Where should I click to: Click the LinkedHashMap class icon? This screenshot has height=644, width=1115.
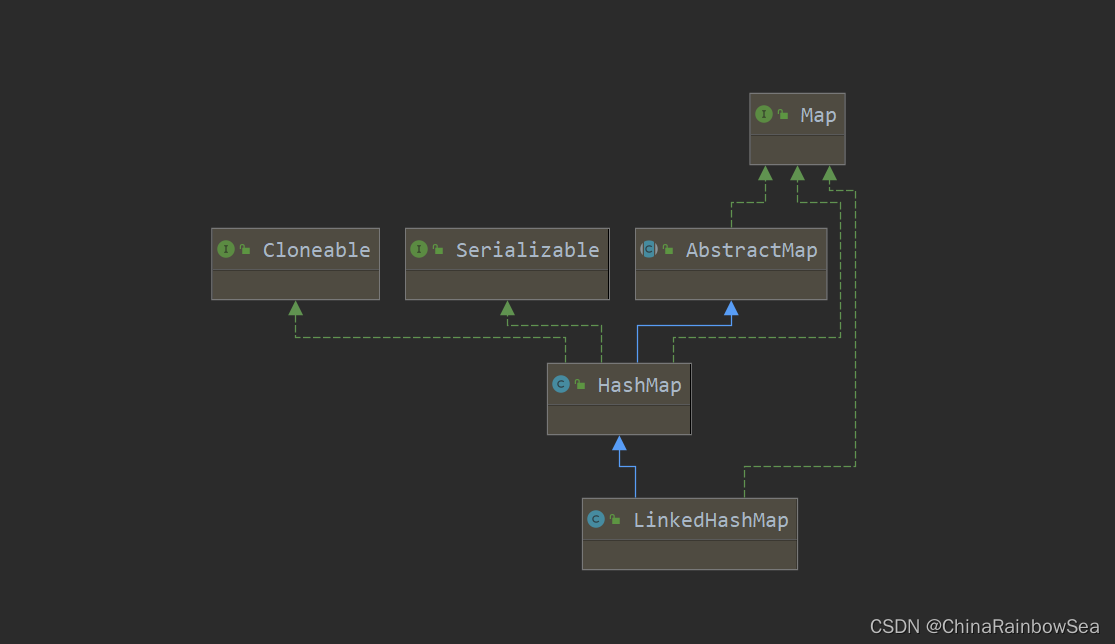596,520
